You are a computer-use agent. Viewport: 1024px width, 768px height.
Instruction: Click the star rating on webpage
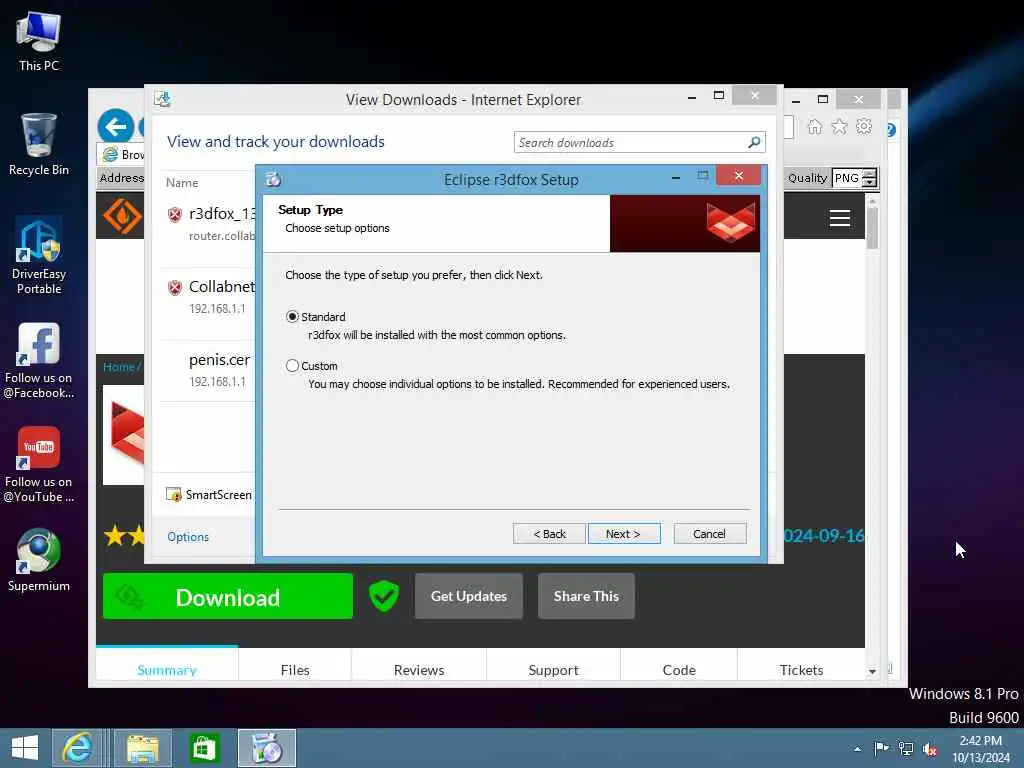[124, 536]
